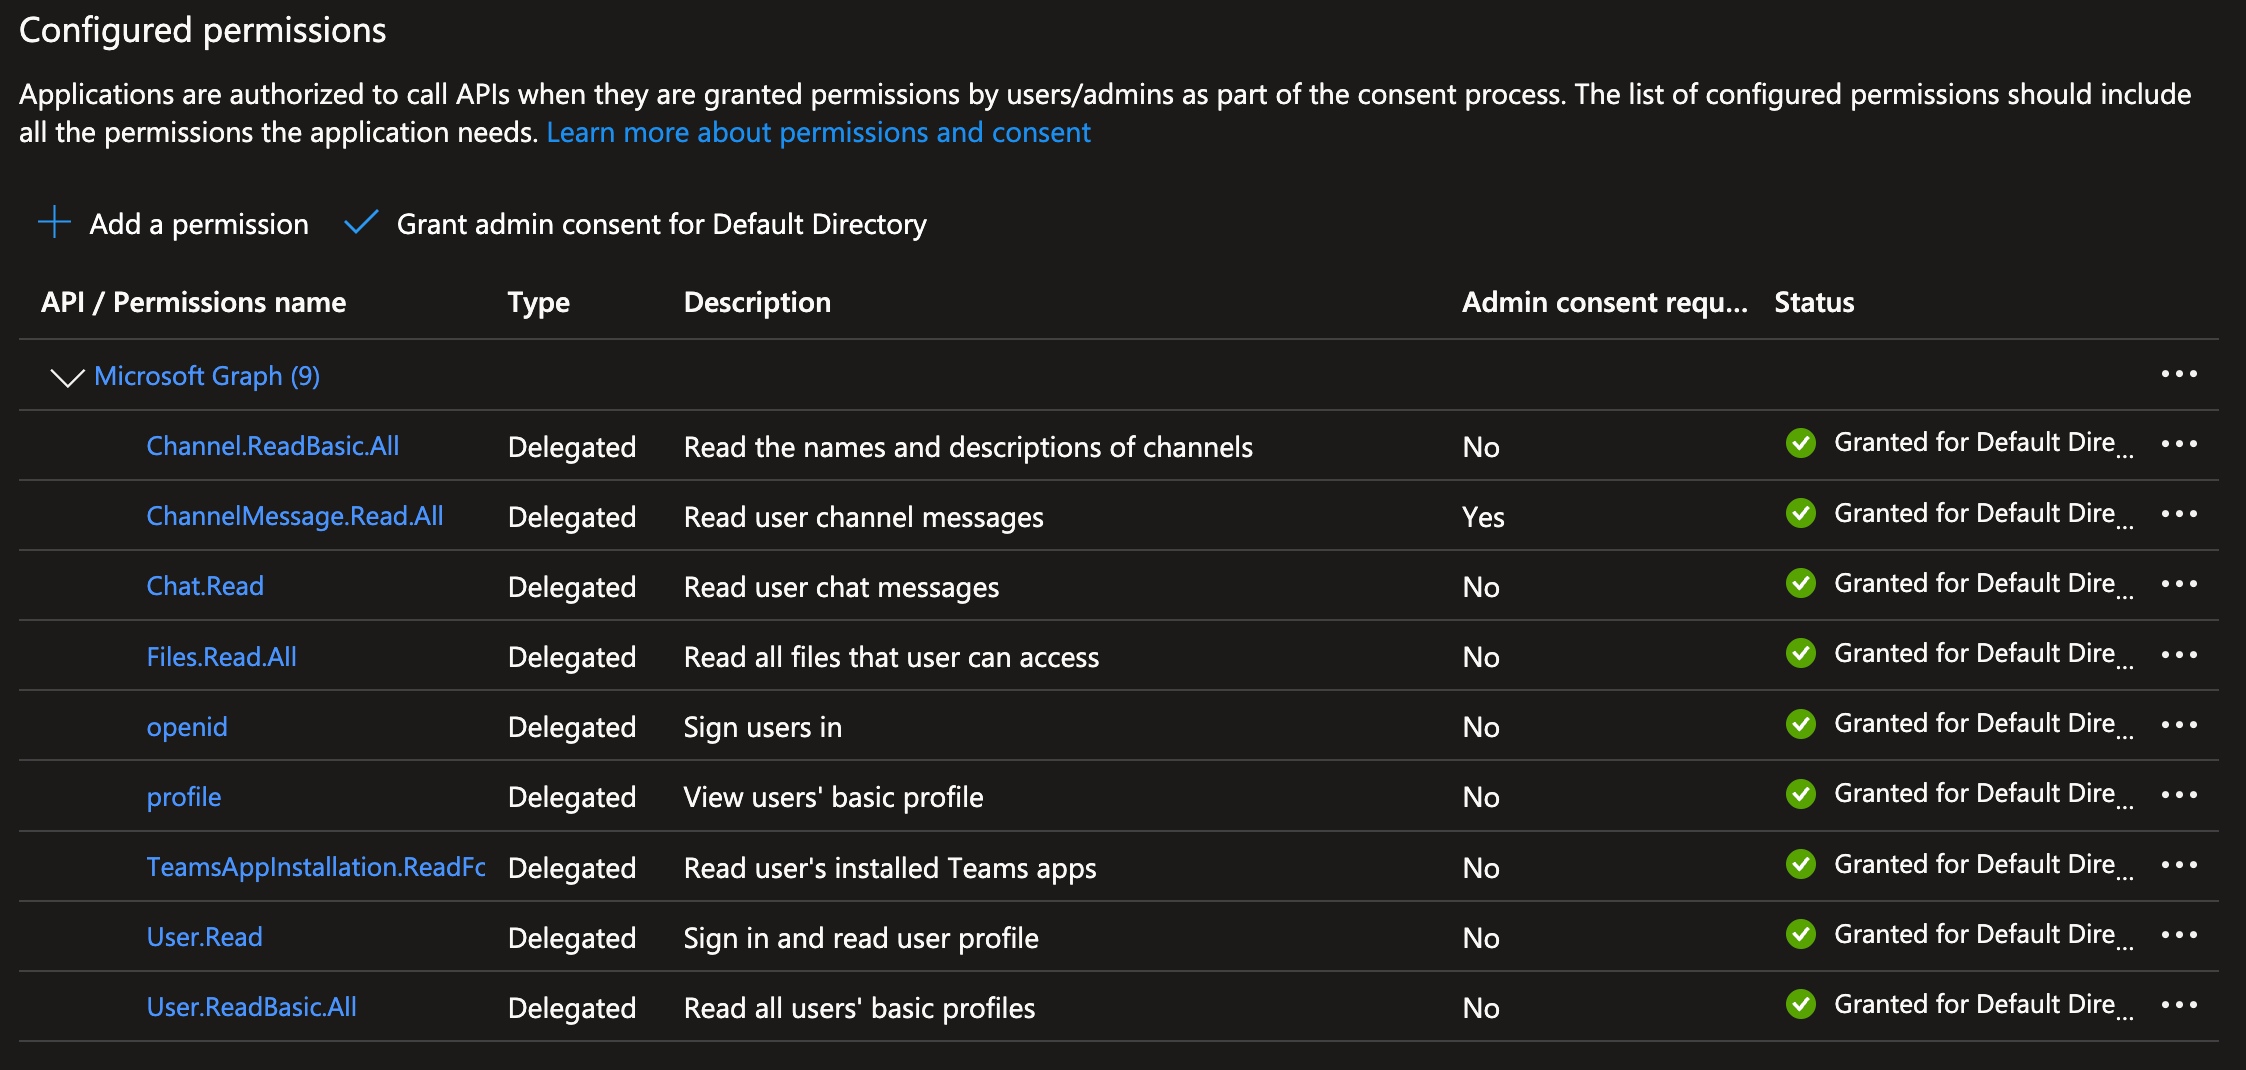Open the TeamsAppInstallation.ReadForUser permission link
Image resolution: width=2246 pixels, height=1070 pixels.
click(316, 867)
